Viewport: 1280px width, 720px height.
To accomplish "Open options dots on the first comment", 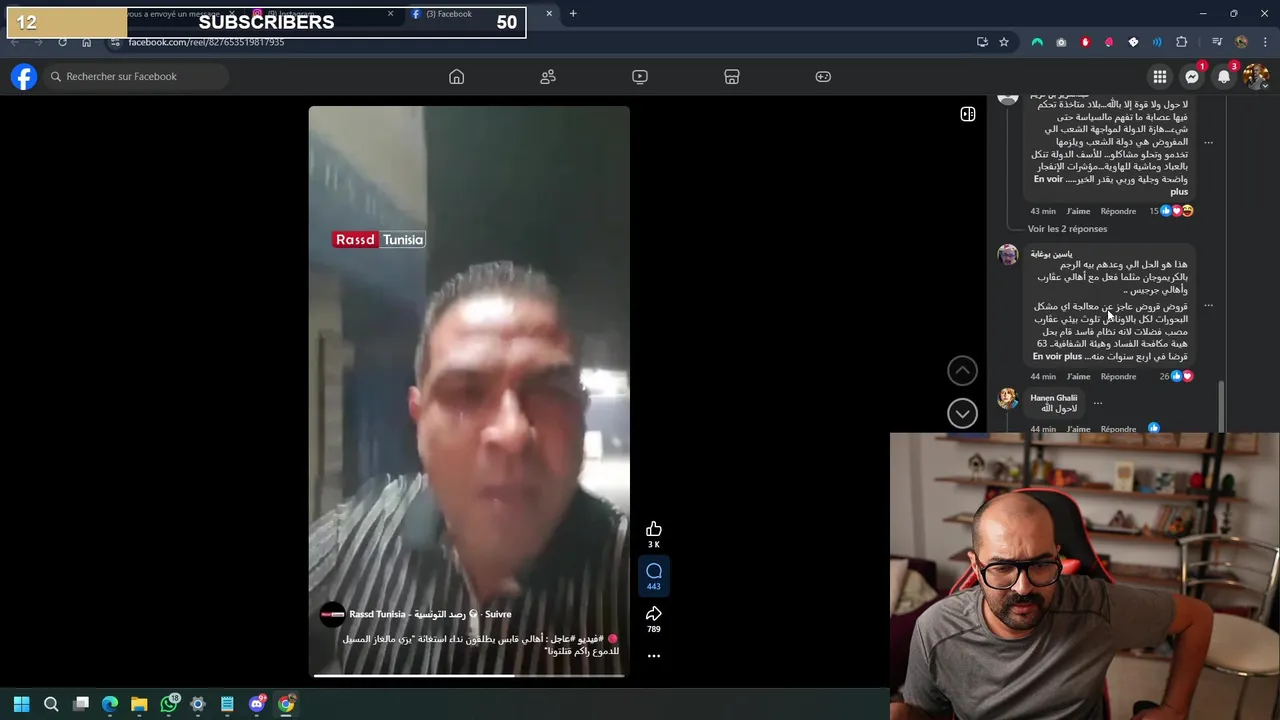I will click(1208, 143).
